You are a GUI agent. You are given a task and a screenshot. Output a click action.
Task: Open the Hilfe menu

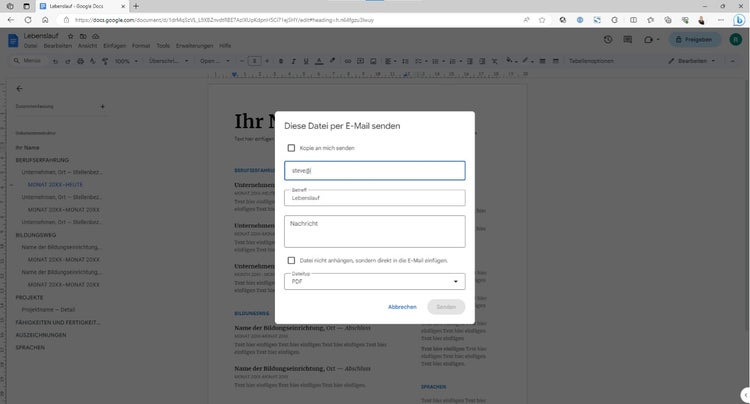225,46
